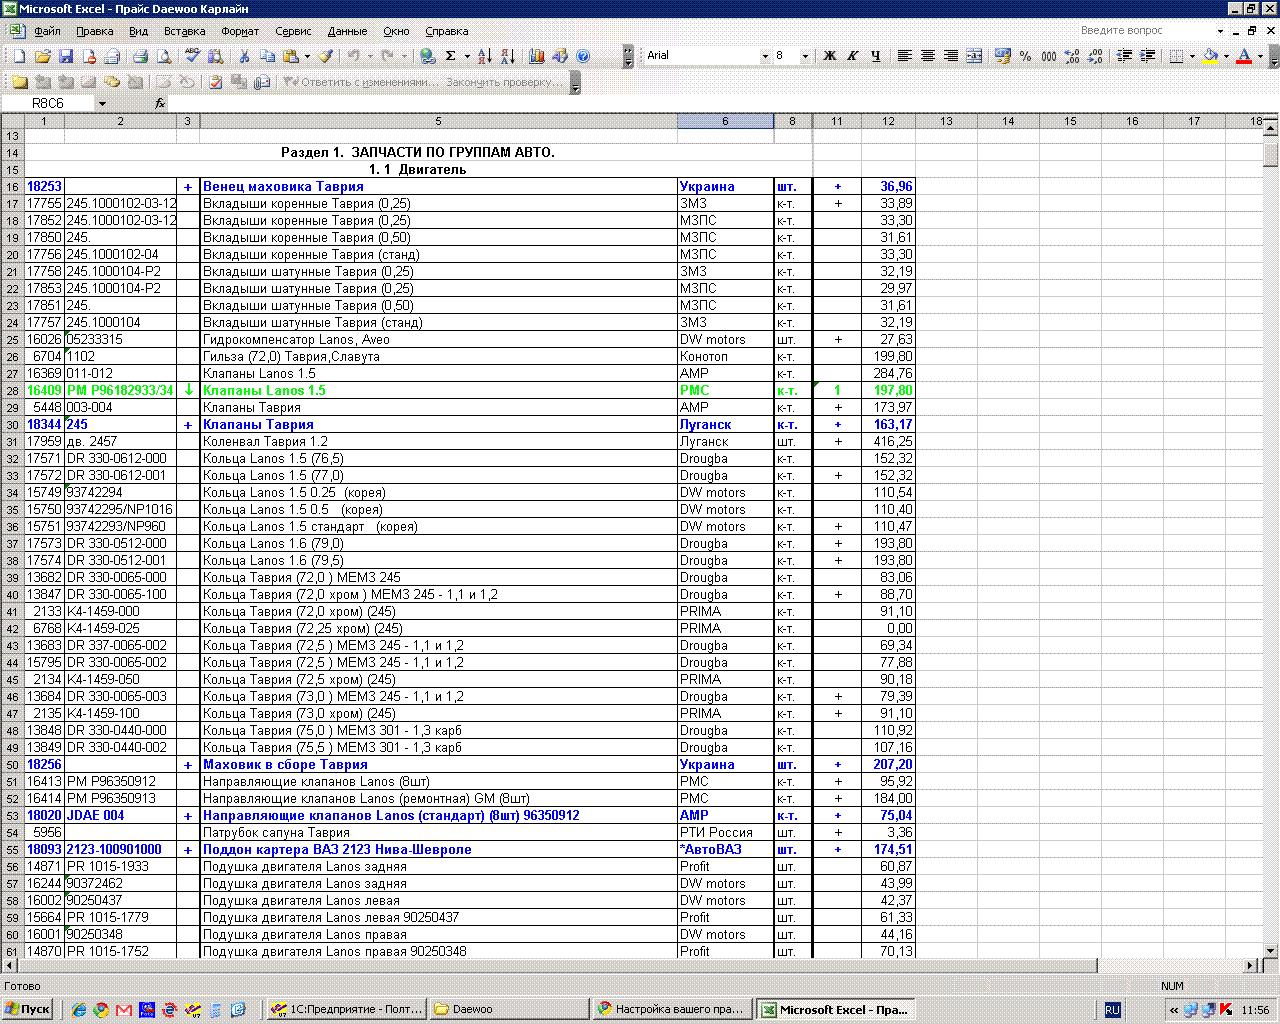The width and height of the screenshot is (1280, 1024).
Task: Print the sheet using printer icon
Action: (x=140, y=56)
